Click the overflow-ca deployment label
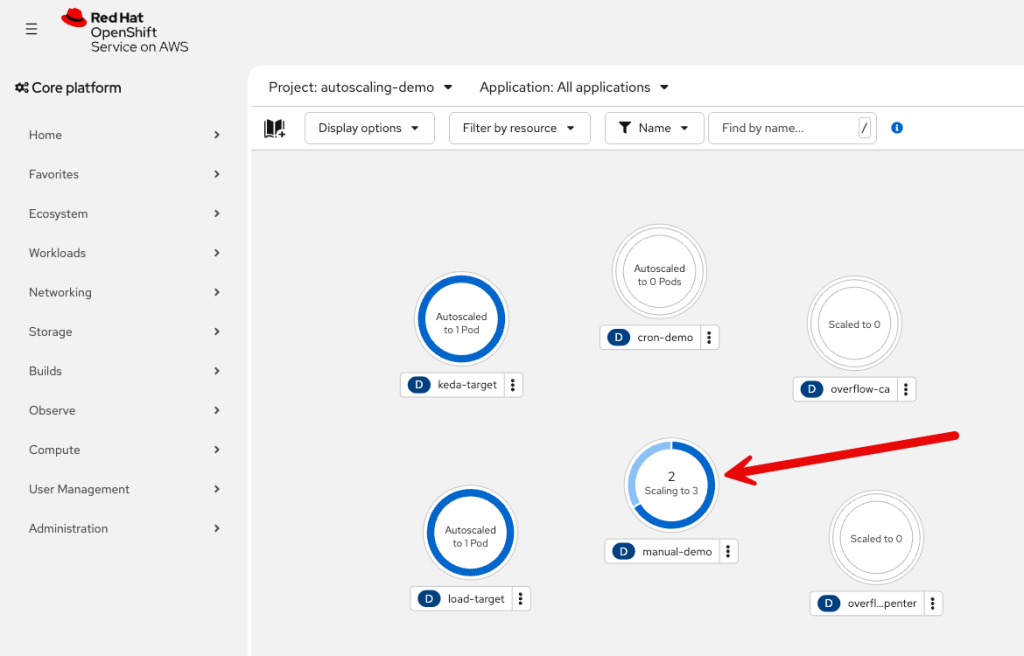 coord(860,389)
